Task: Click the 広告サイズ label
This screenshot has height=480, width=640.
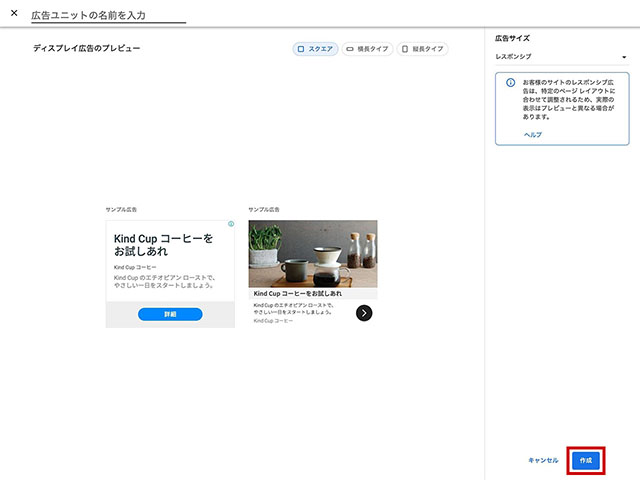Action: 512,38
